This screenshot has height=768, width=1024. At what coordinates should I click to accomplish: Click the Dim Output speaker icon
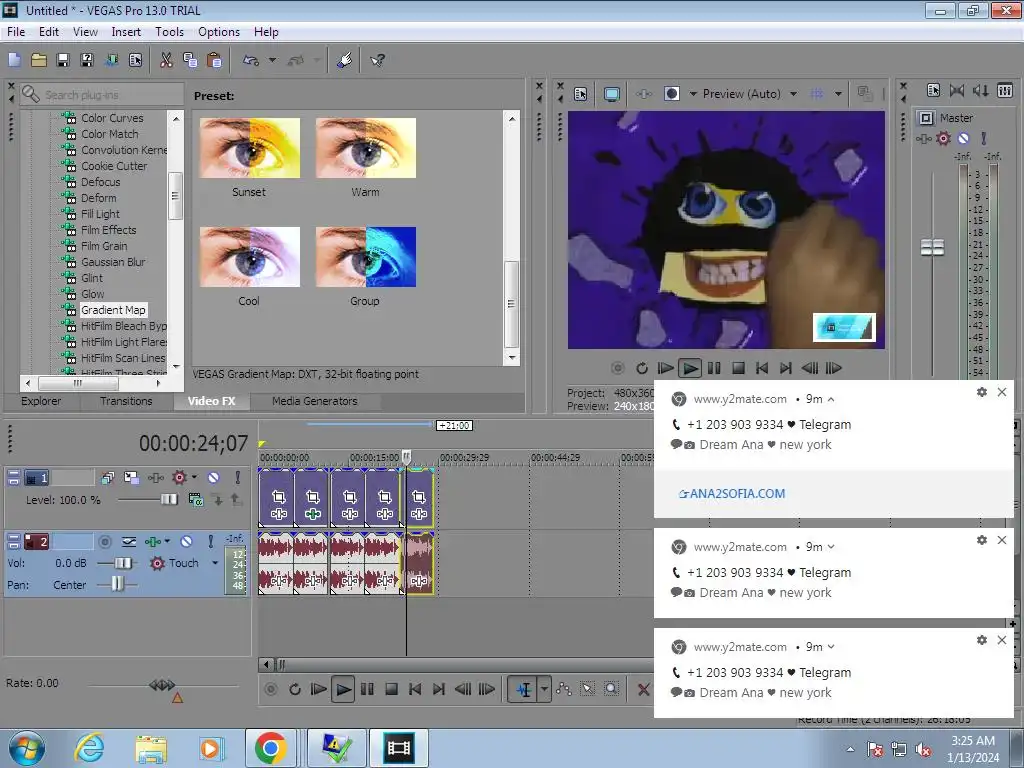980,91
